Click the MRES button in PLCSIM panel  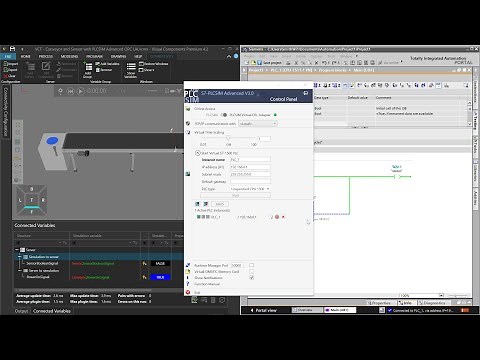point(219,204)
